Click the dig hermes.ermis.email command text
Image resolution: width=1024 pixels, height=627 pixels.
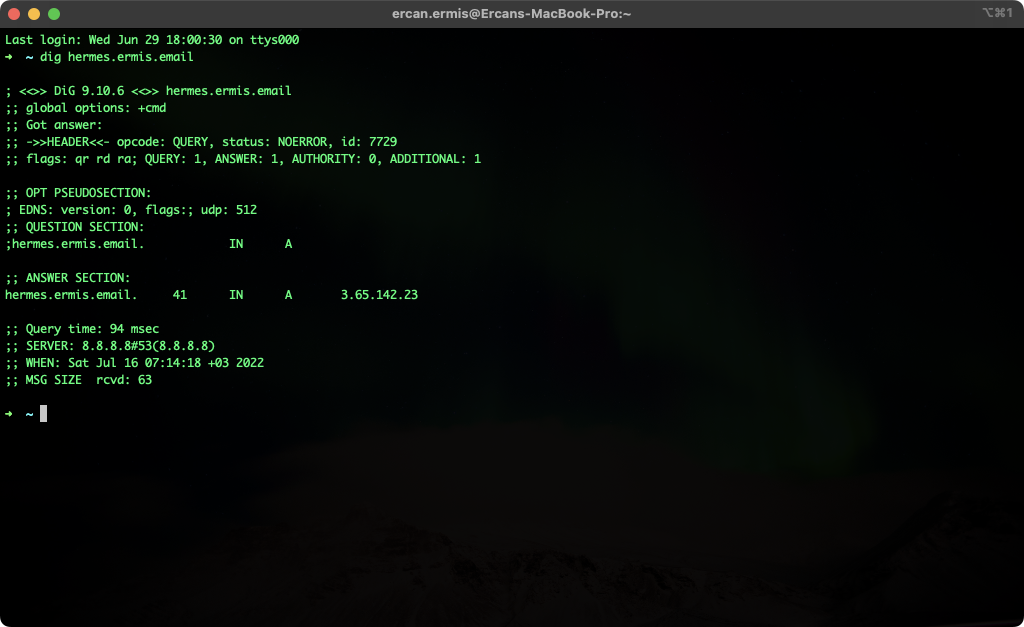click(x=116, y=57)
